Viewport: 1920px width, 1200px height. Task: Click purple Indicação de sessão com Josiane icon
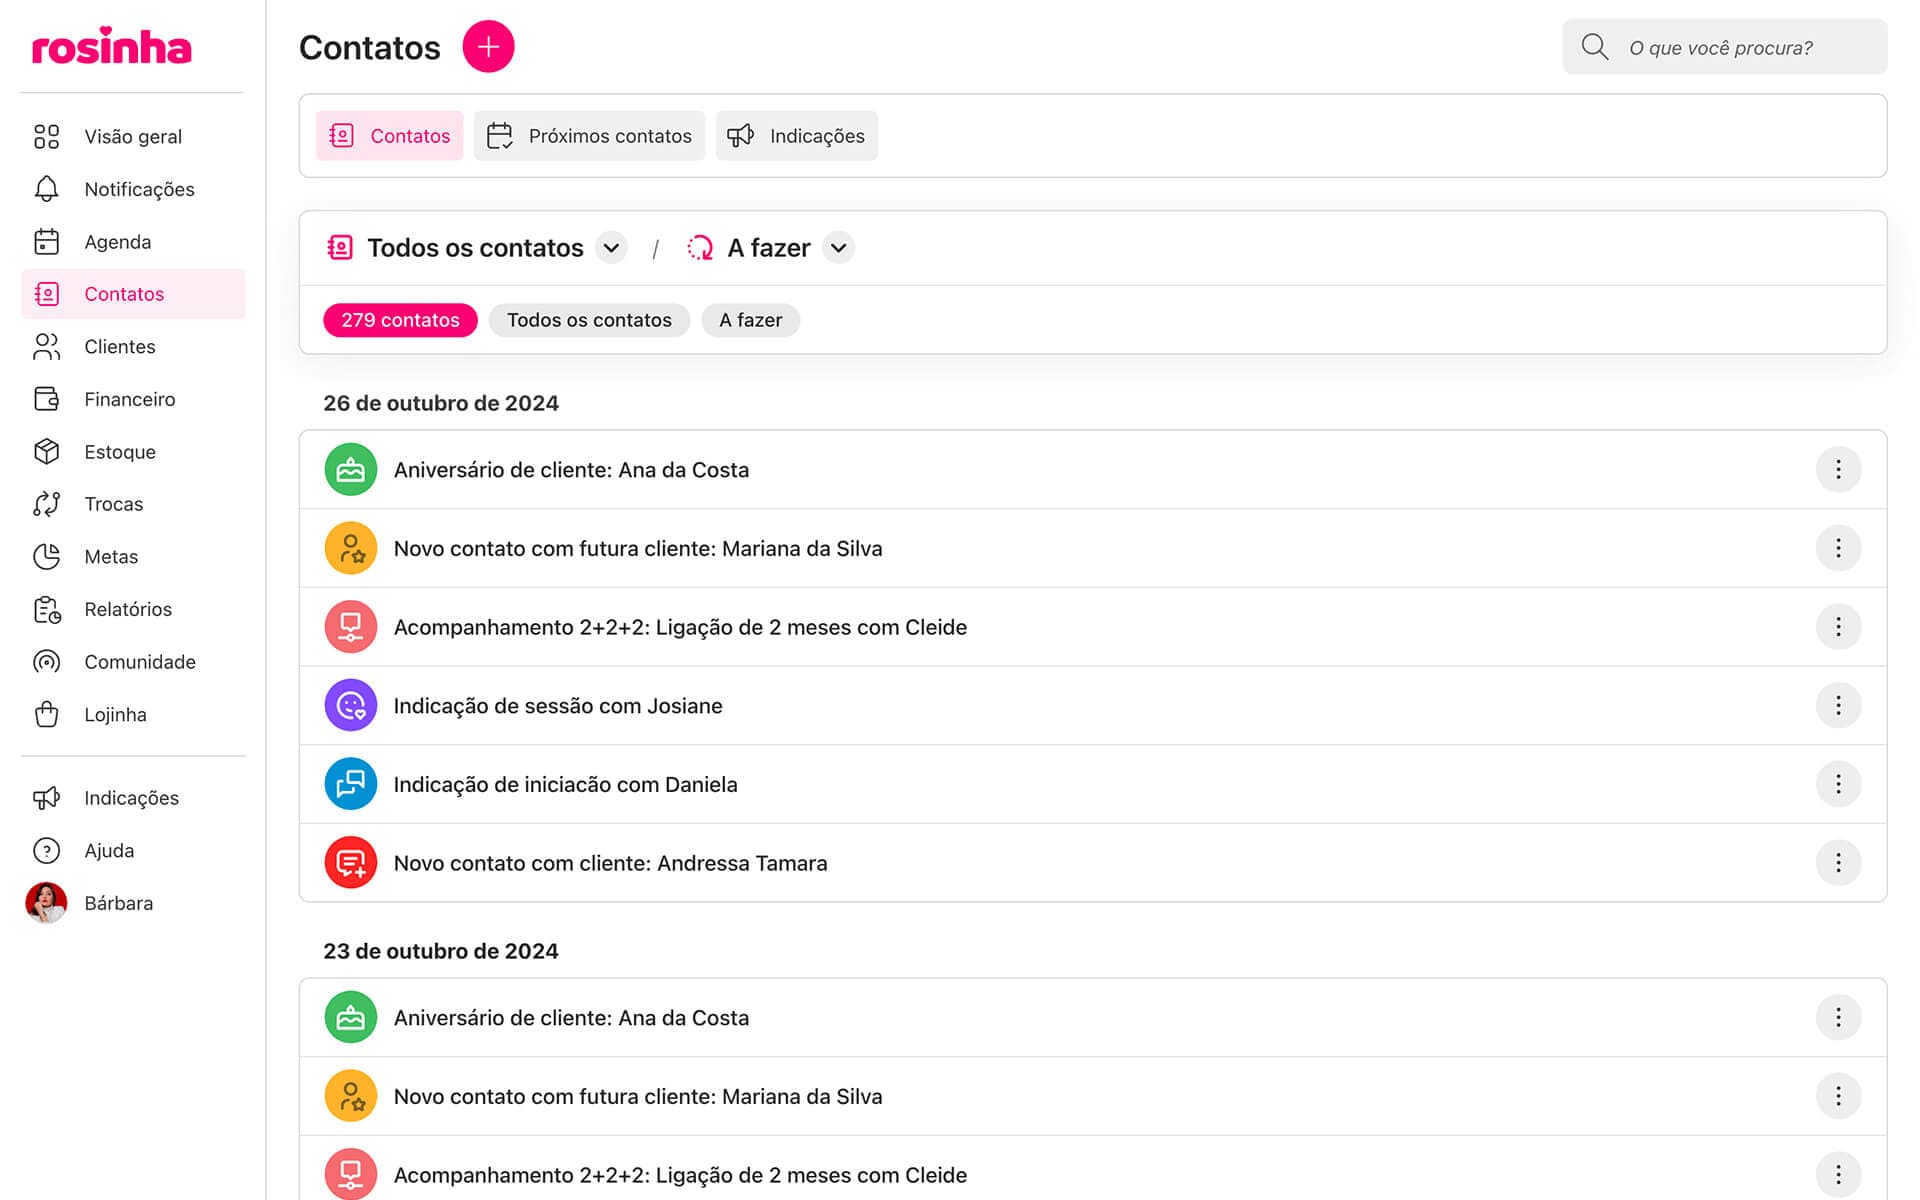coord(350,706)
